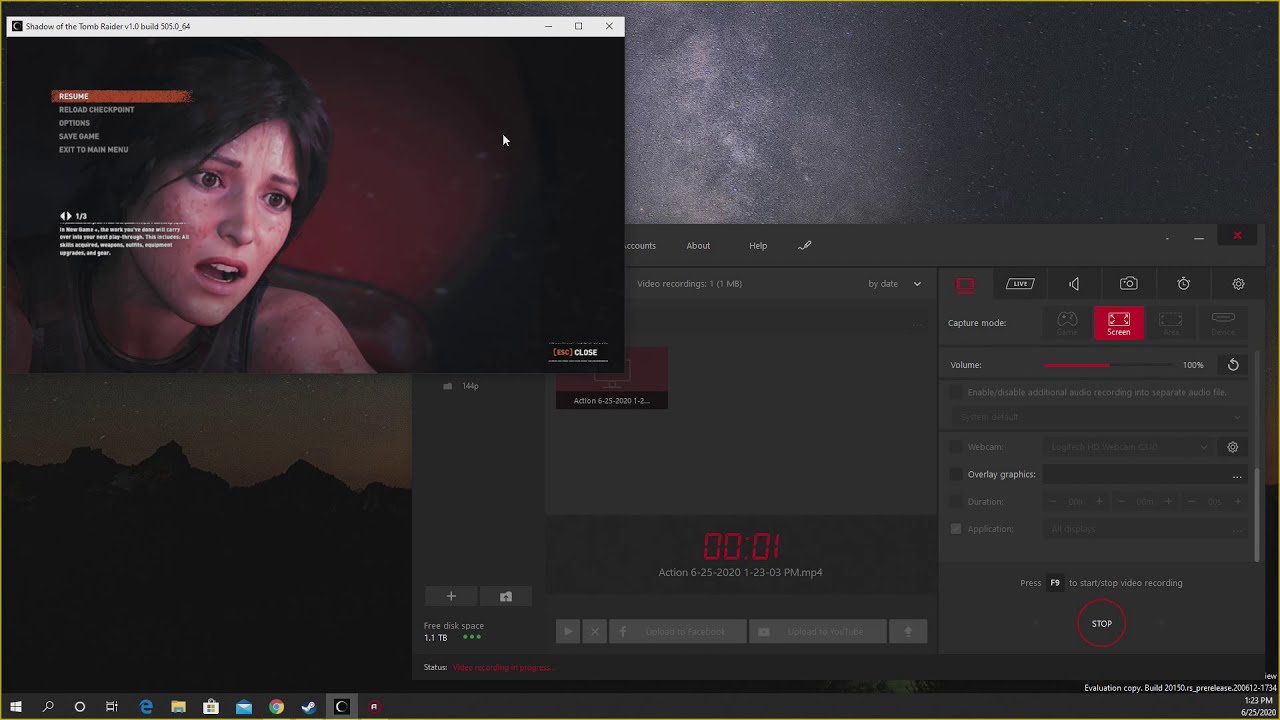Decrease duration seconds with minus
This screenshot has width=1280, height=720.
(x=1190, y=501)
